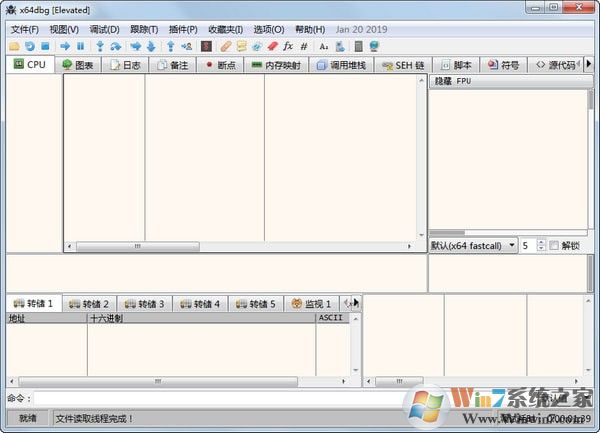Switch to the 断点 tab
Image resolution: width=600 pixels, height=433 pixels.
tap(221, 65)
